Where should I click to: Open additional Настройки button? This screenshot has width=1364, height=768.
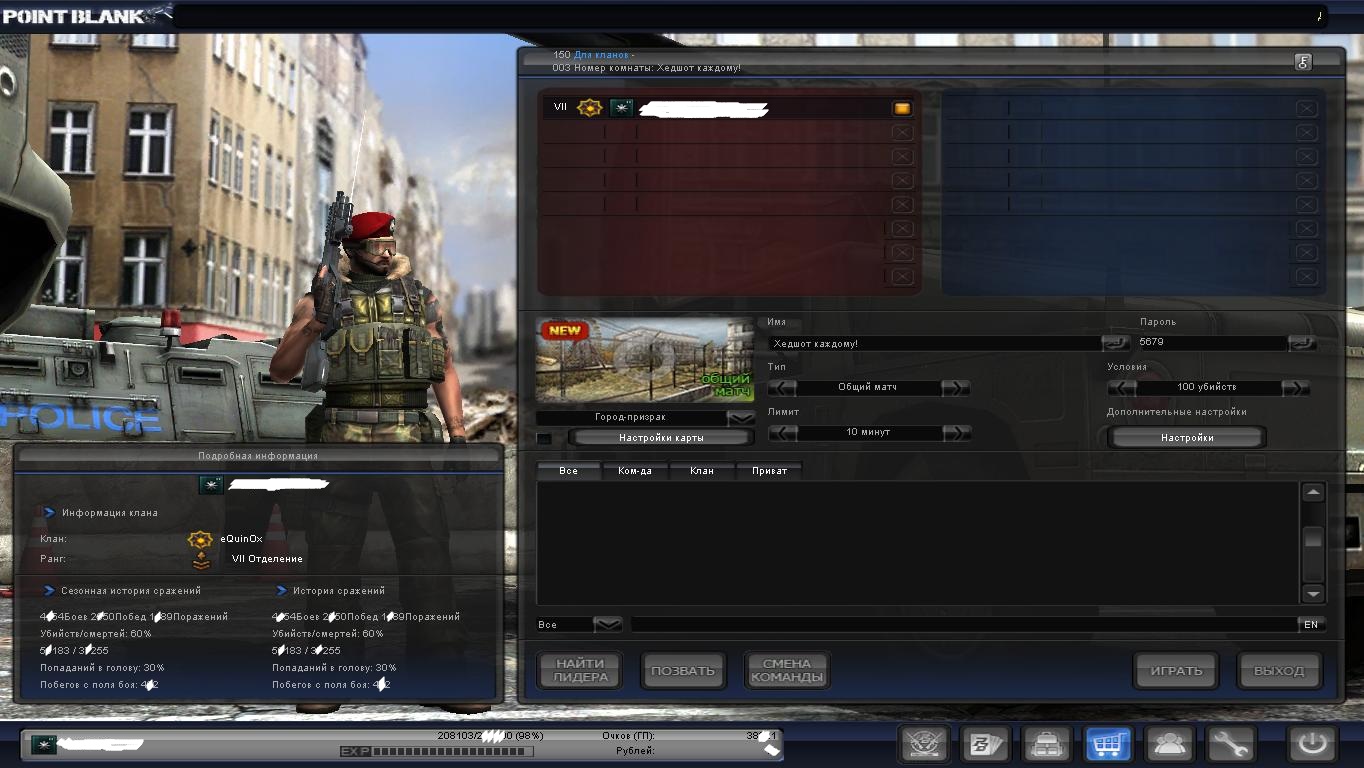click(x=1187, y=438)
